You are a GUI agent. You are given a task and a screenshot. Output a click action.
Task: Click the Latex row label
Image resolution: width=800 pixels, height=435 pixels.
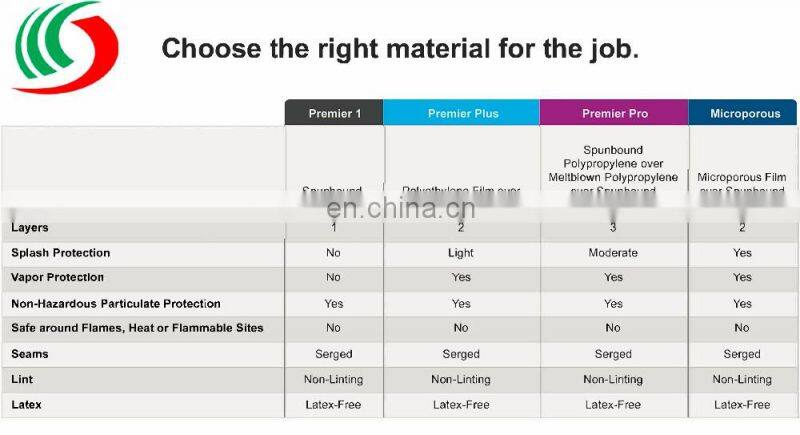point(26,405)
